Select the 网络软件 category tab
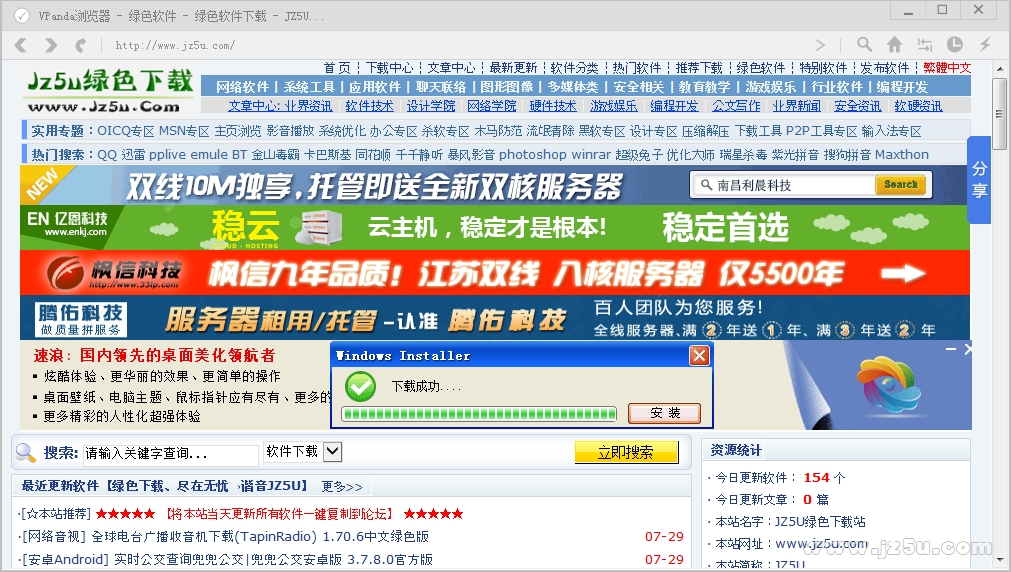Image resolution: width=1011 pixels, height=572 pixels. pyautogui.click(x=242, y=87)
